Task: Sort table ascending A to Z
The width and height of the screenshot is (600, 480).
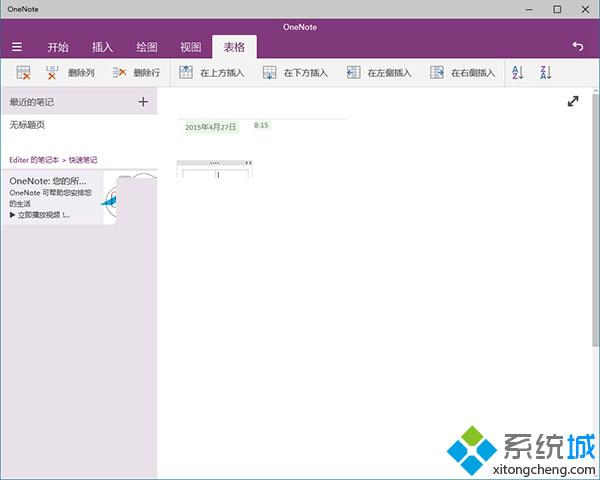Action: 517,72
